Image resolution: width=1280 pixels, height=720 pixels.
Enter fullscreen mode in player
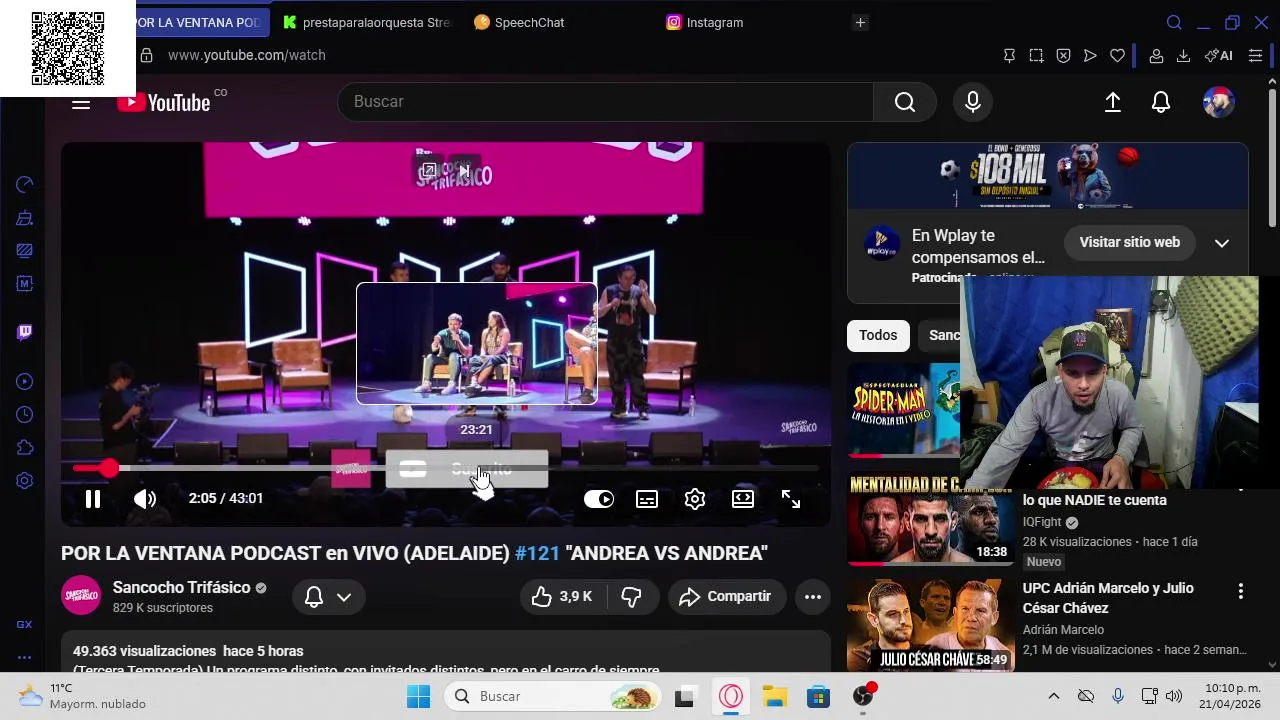(x=791, y=499)
